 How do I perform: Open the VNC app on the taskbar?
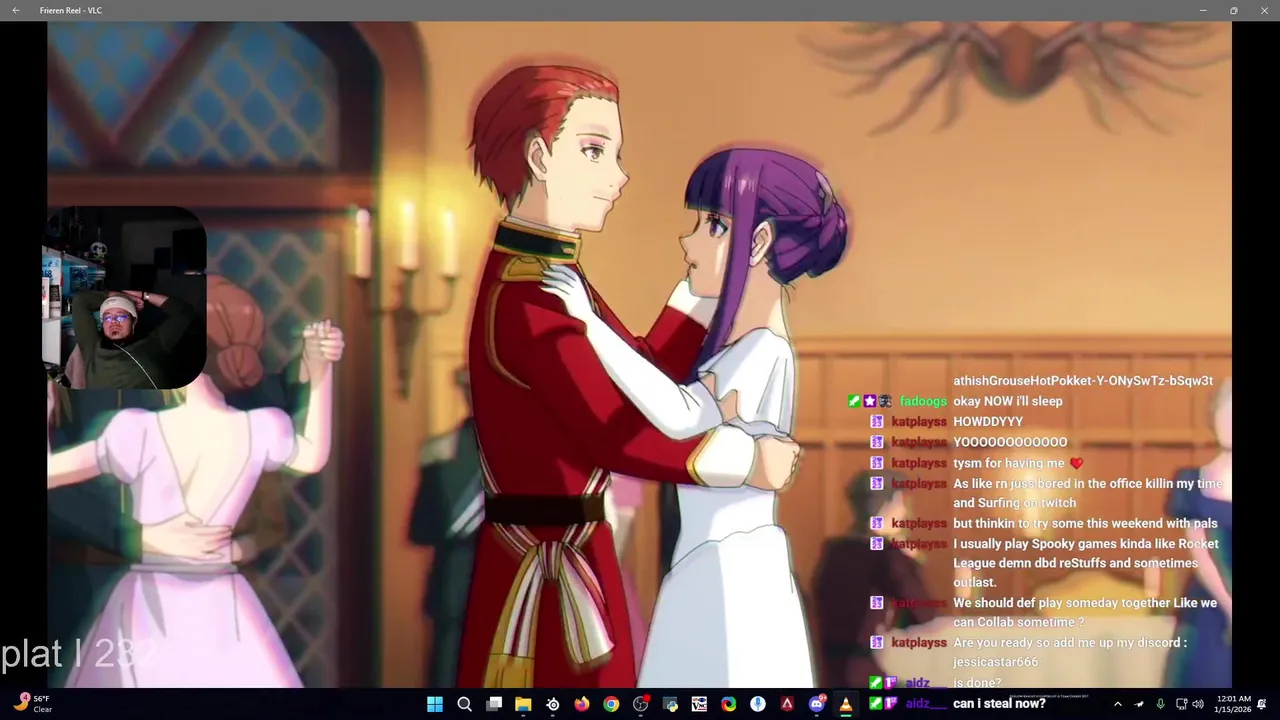point(699,704)
